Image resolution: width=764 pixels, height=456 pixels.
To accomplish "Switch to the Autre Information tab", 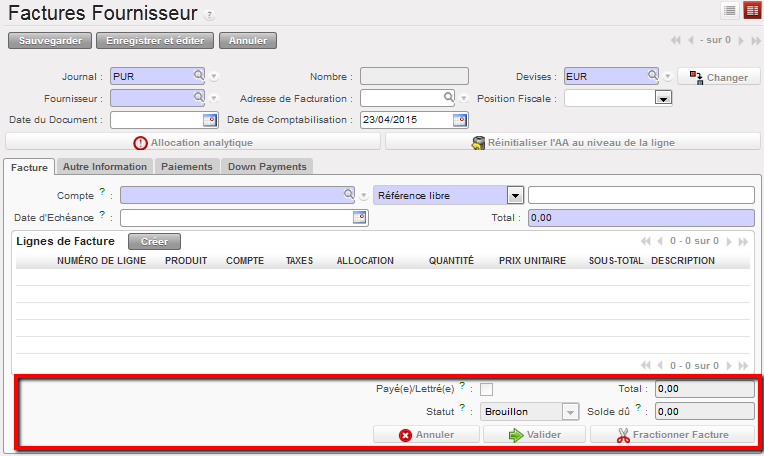I will tap(105, 166).
